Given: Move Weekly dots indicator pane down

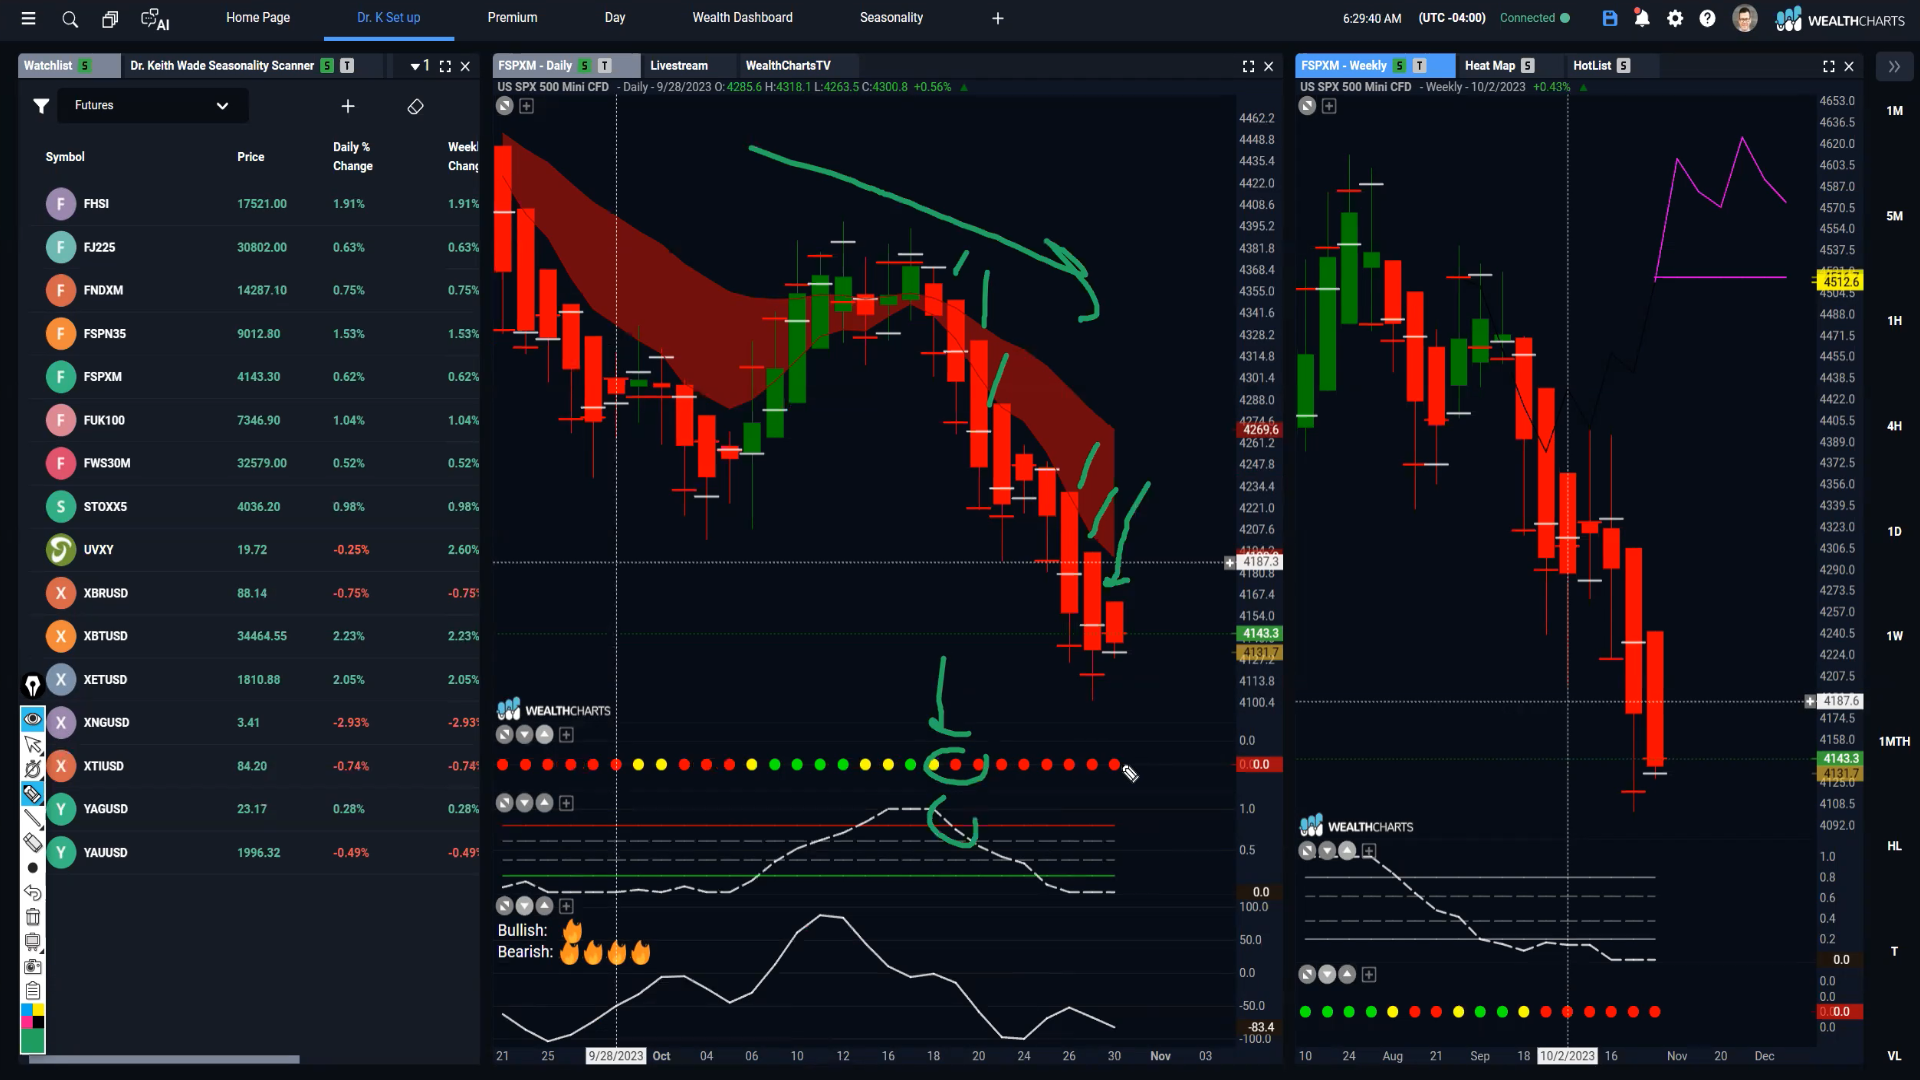Looking at the screenshot, I should click(1327, 974).
